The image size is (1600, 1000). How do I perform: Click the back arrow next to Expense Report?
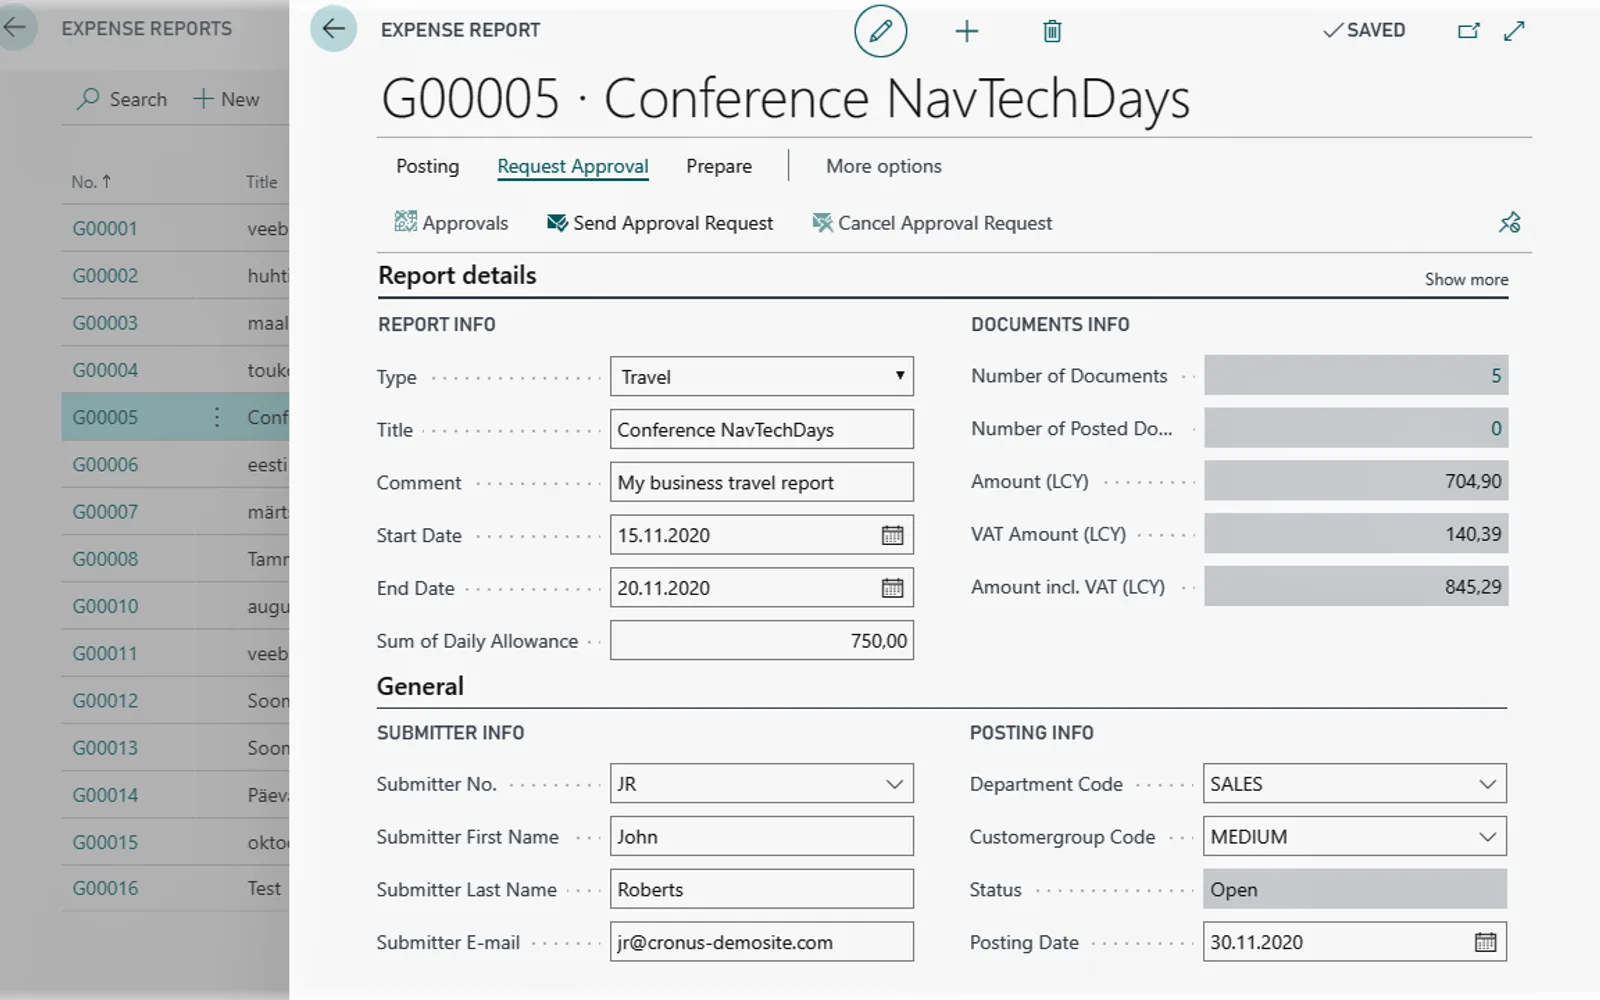coord(334,29)
